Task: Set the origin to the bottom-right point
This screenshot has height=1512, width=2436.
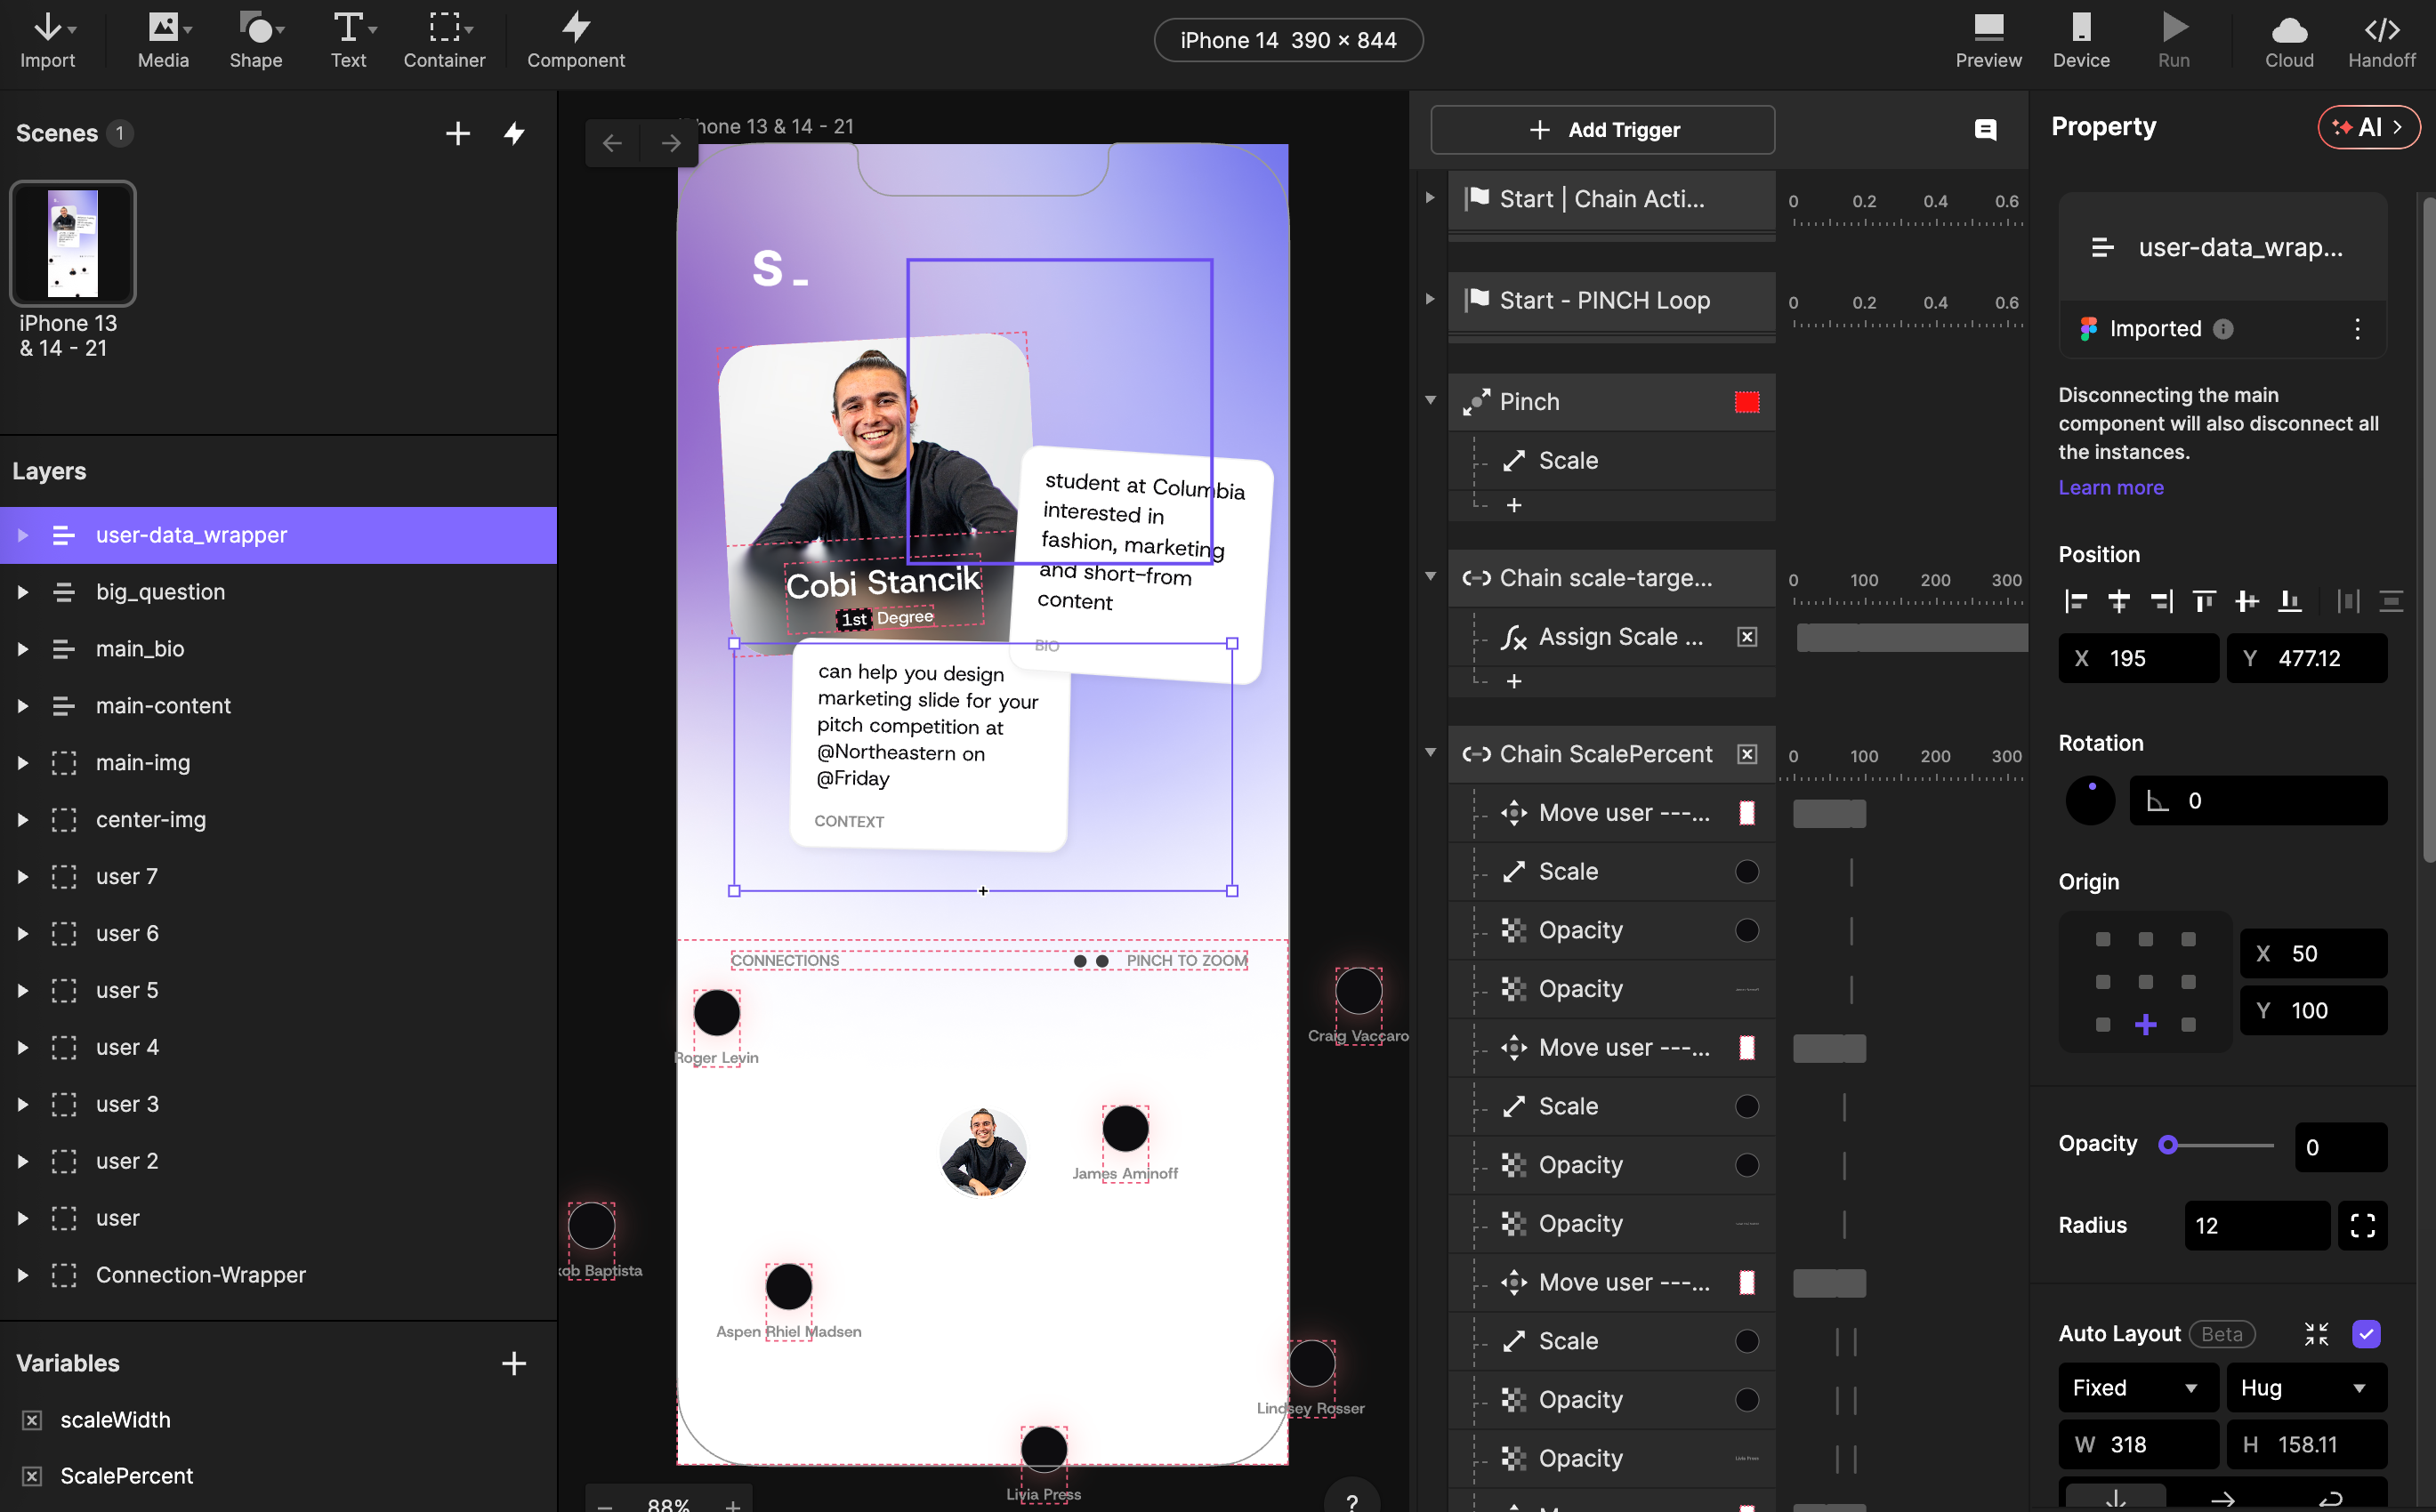Action: (2188, 1024)
